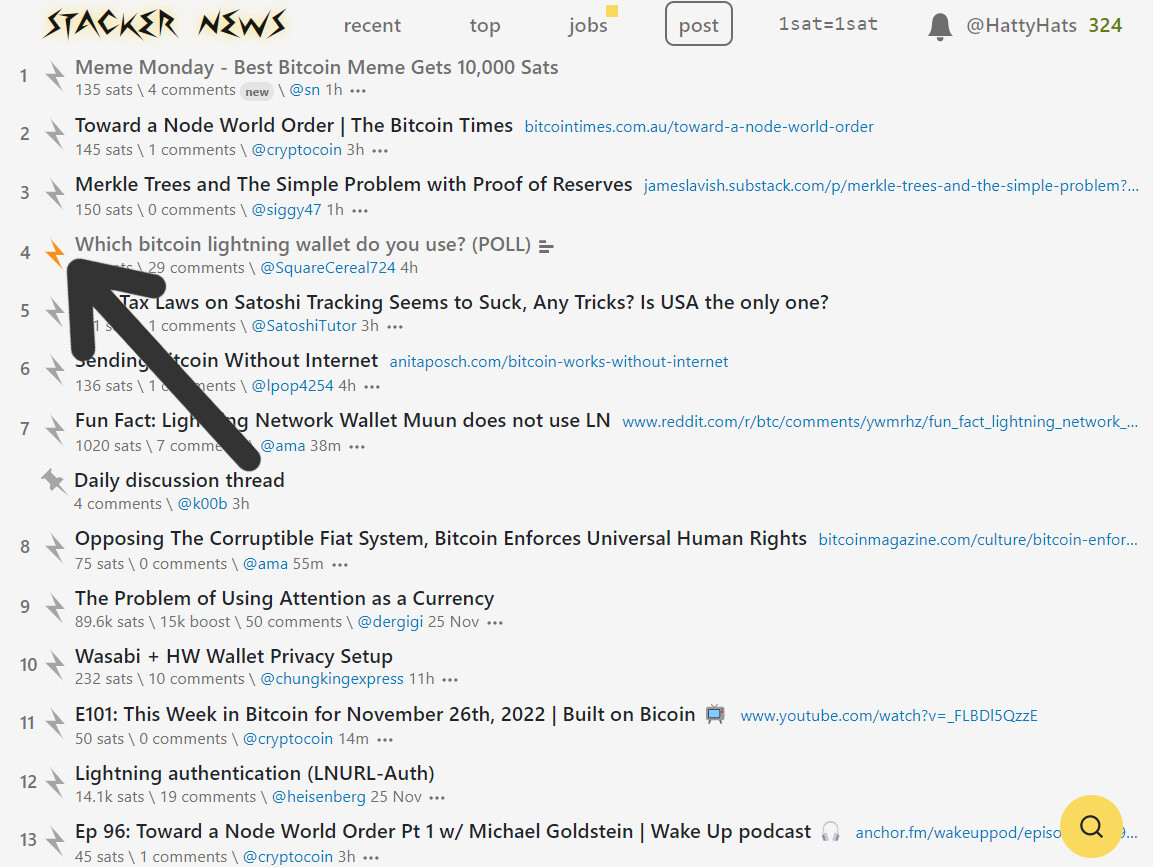The height and width of the screenshot is (867, 1153).
Task: Open the ellipsis menu for @ama 55m post
Action: [x=340, y=565]
